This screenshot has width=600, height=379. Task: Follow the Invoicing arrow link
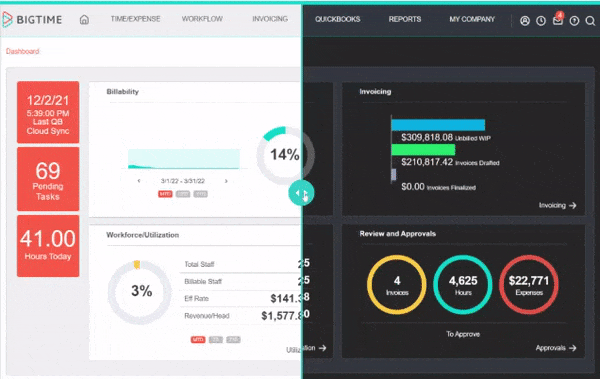pyautogui.click(x=558, y=206)
